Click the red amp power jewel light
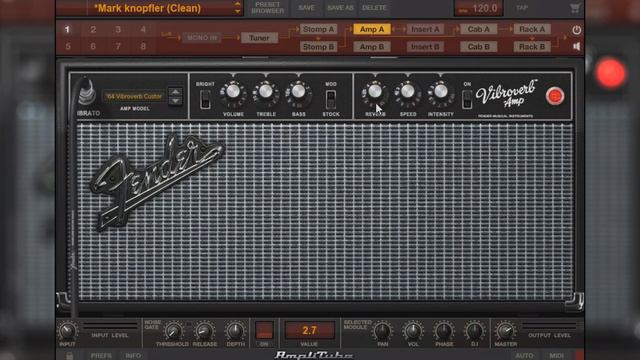 tap(555, 96)
